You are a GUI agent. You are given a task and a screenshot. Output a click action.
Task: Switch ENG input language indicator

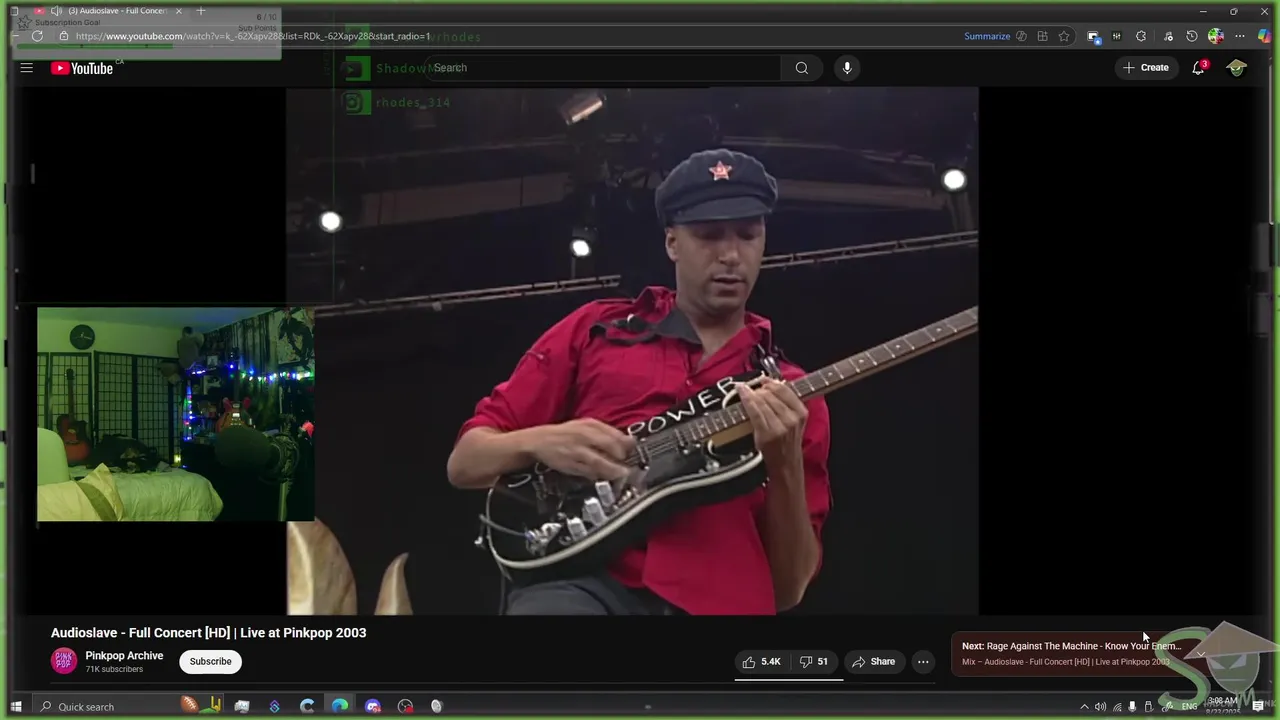(1189, 707)
